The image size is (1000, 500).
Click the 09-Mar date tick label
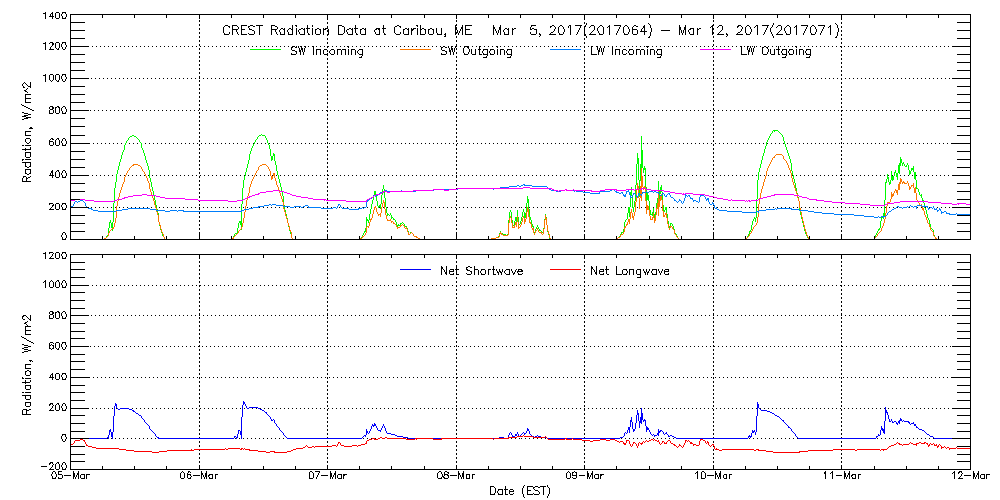585,478
